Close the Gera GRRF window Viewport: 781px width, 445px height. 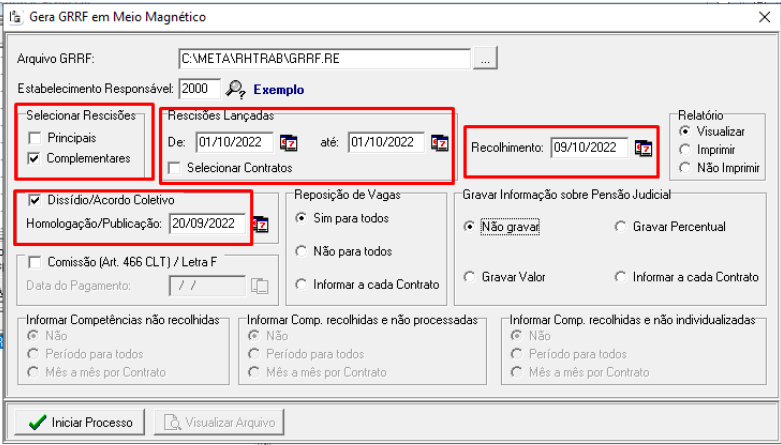coord(764,17)
